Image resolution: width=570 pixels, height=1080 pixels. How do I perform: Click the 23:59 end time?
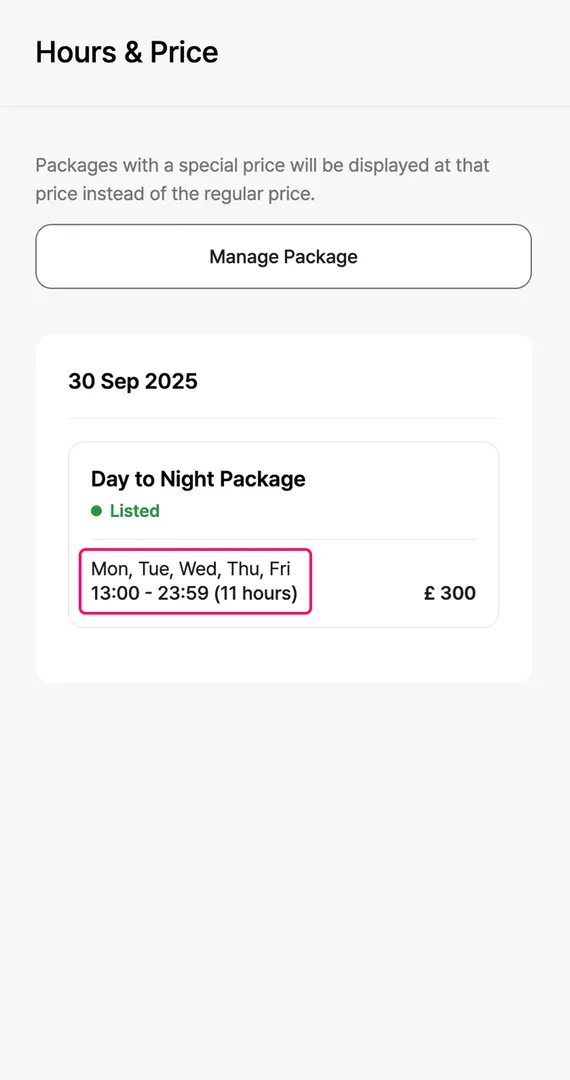[x=183, y=593]
